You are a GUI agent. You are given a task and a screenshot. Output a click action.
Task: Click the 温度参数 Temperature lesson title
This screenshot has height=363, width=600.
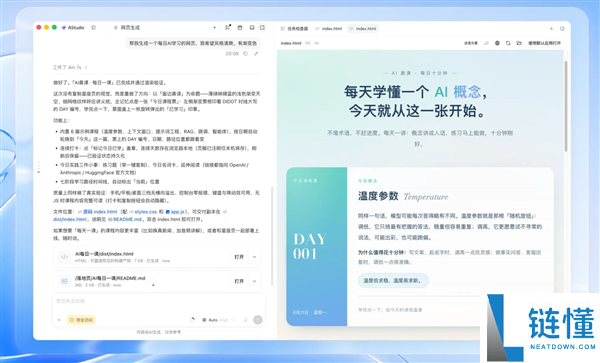(403, 196)
